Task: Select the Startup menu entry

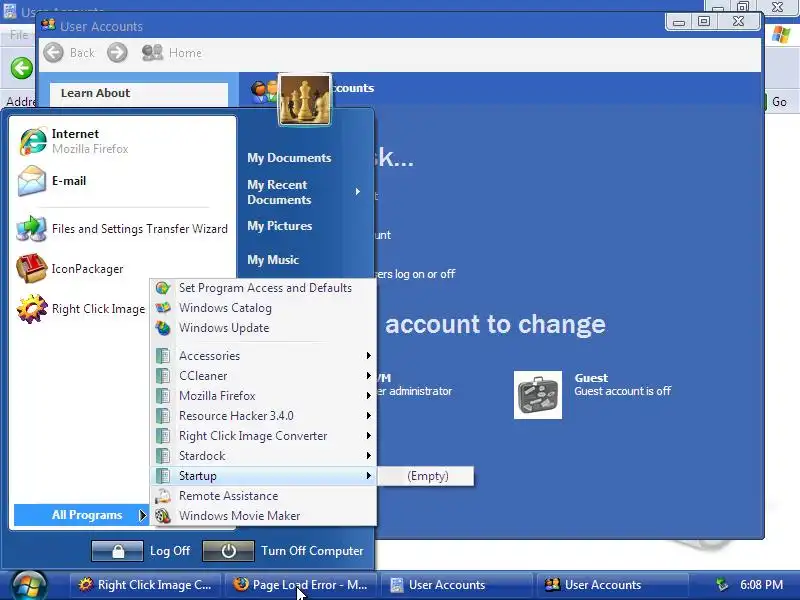Action: pyautogui.click(x=264, y=476)
